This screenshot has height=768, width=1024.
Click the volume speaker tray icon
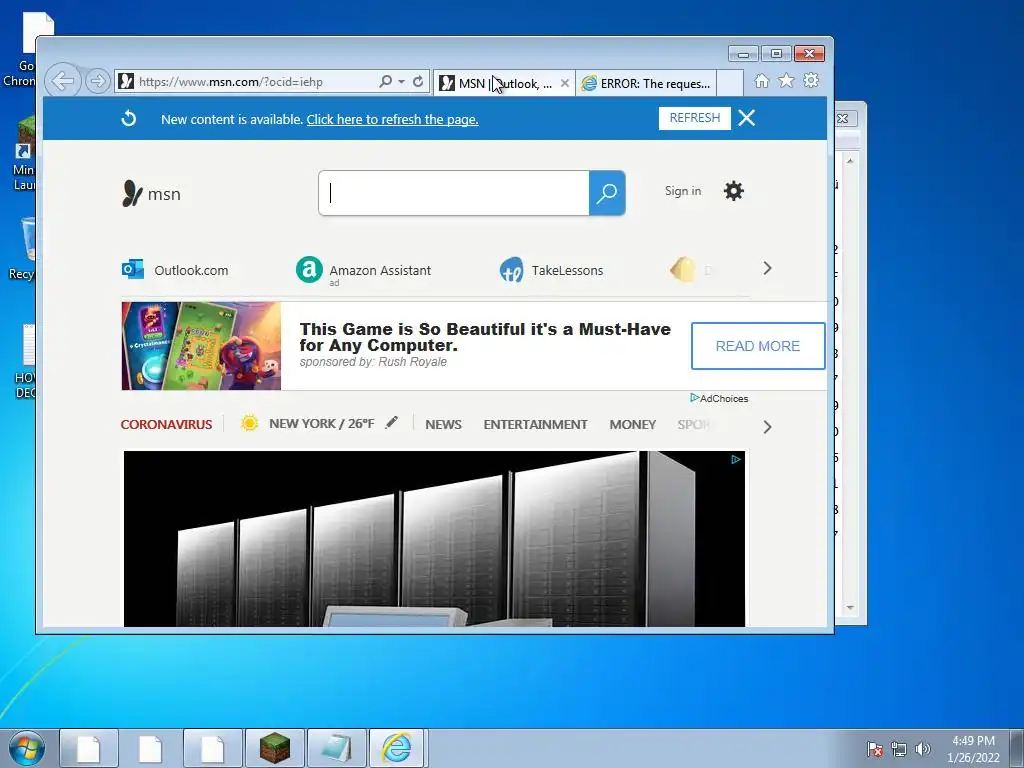coord(922,749)
